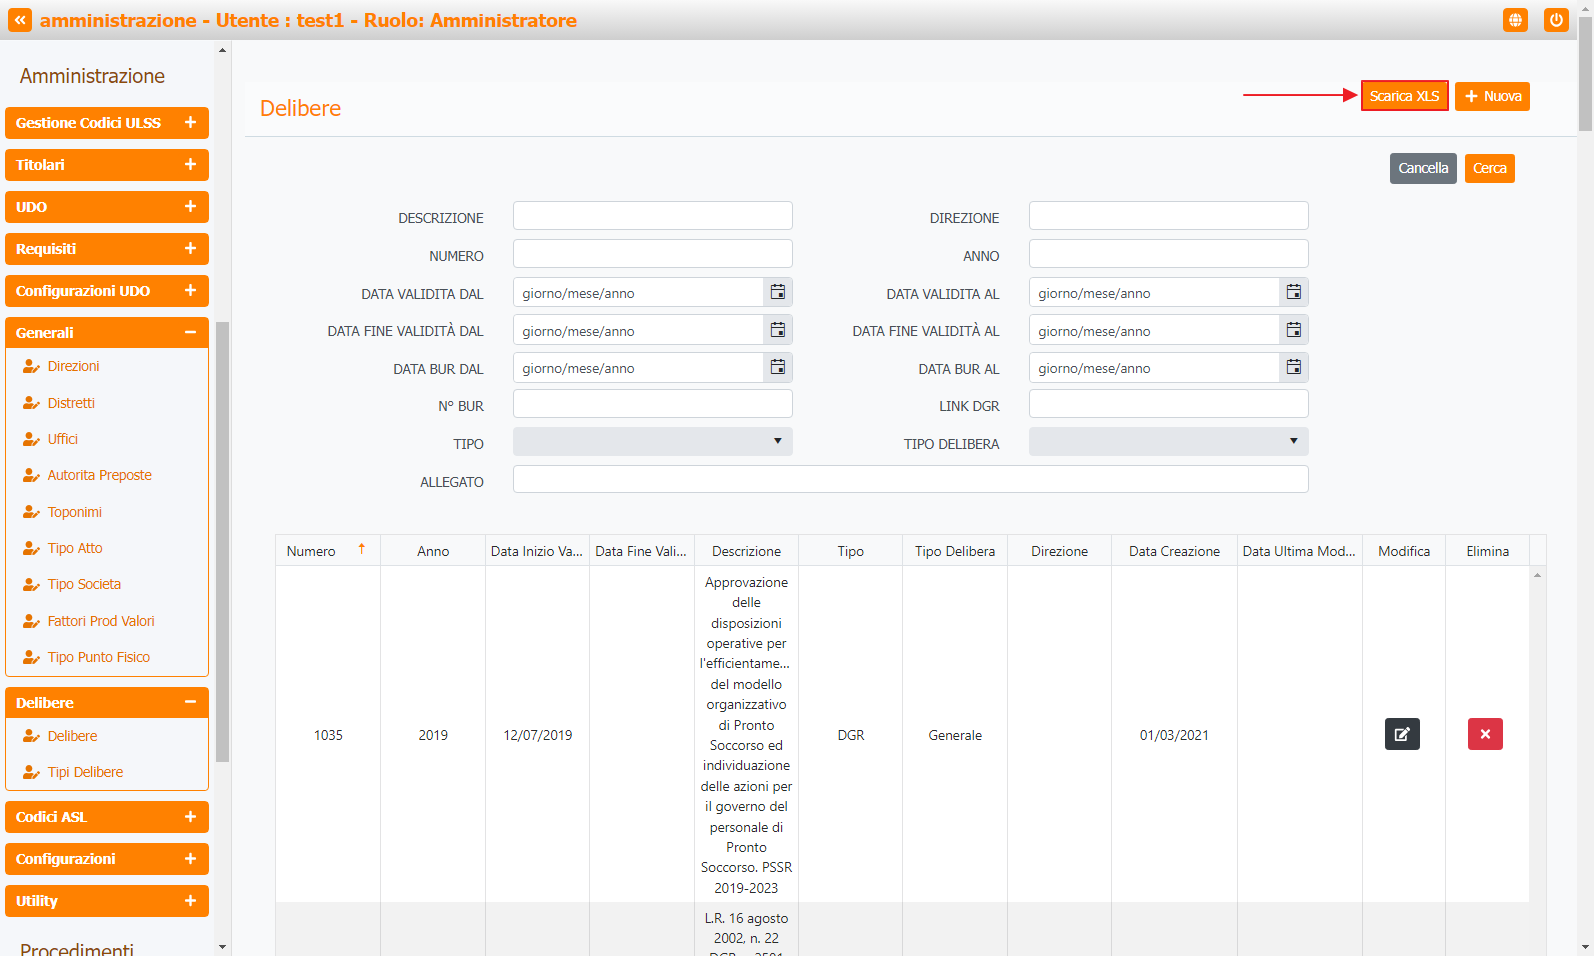
Task: Open the calendar picker for DATA VALIDITA DAL
Action: coord(777,292)
